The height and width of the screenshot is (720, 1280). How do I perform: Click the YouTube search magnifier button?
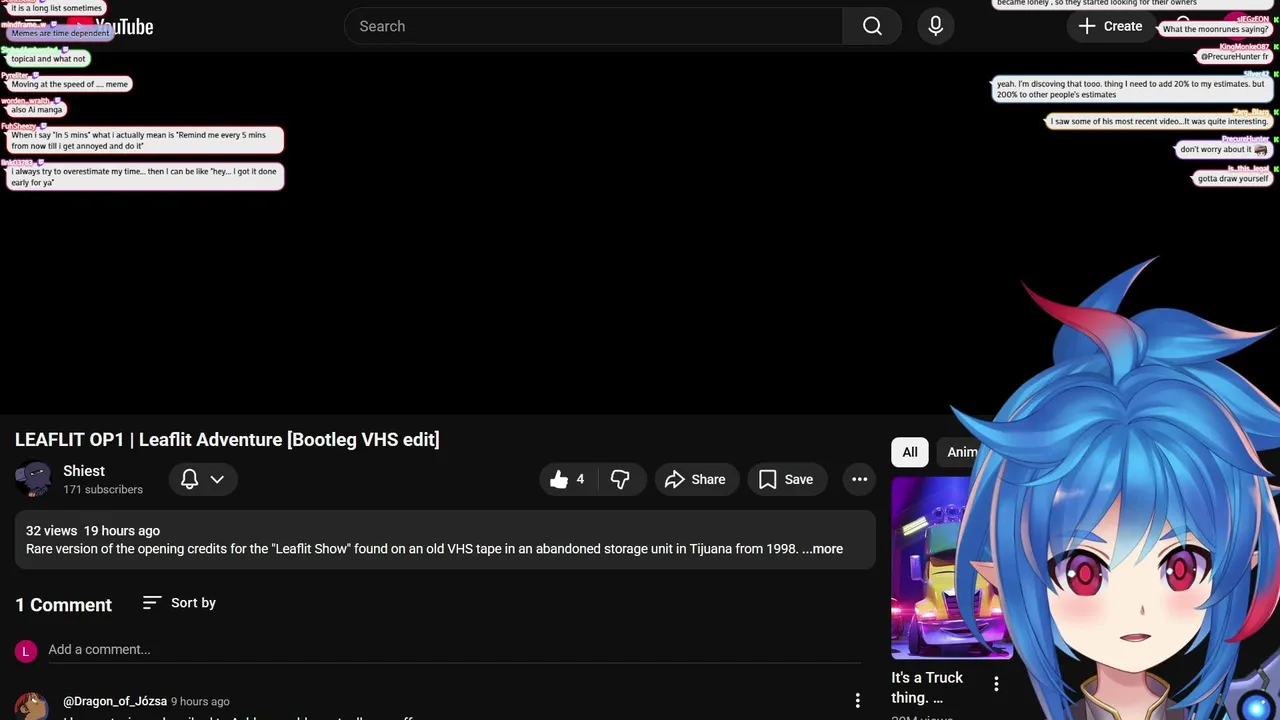click(872, 26)
